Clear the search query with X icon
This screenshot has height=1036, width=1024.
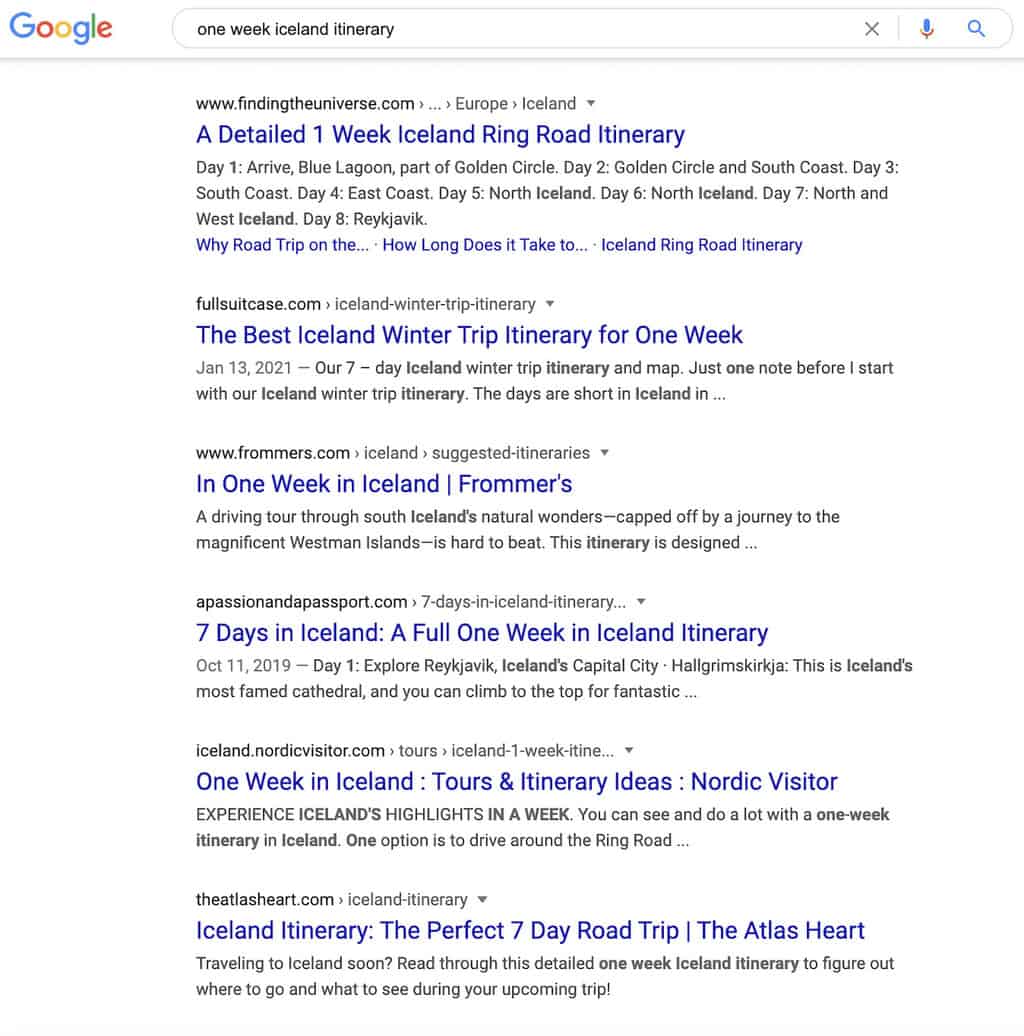coord(872,29)
